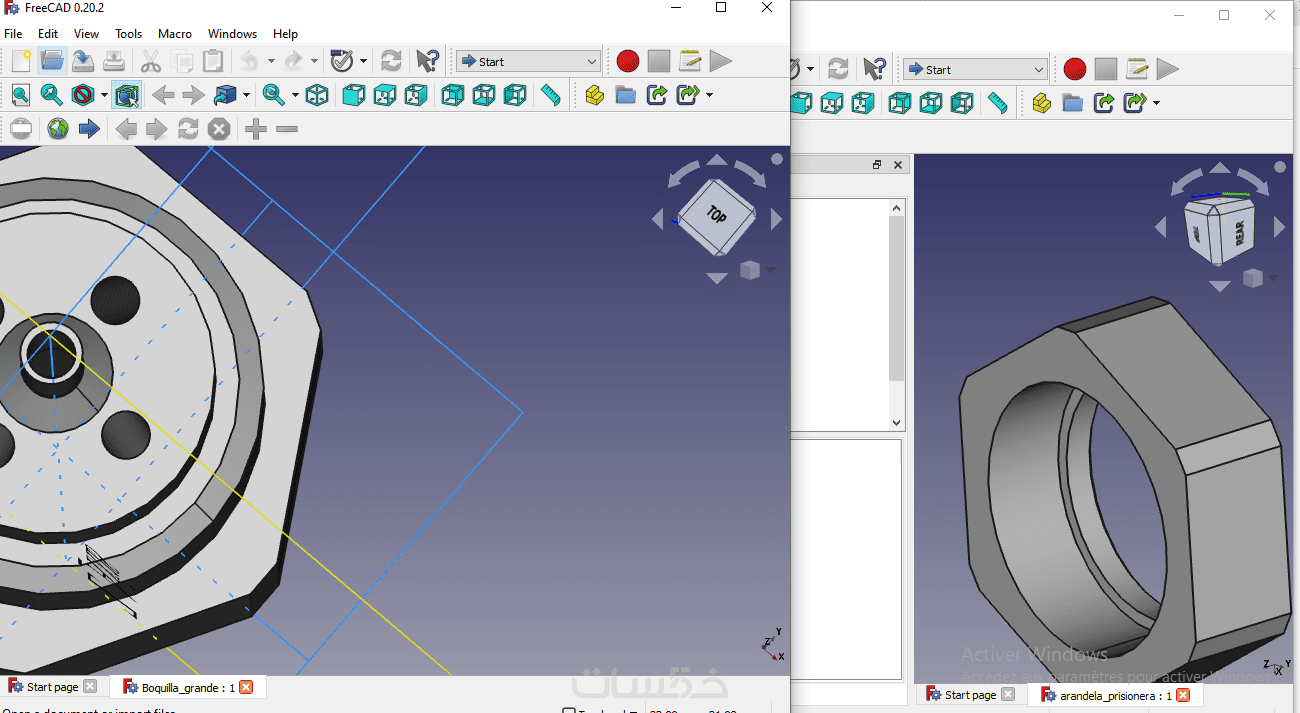Image resolution: width=1300 pixels, height=713 pixels.
Task: Click TOP face of left navigation cube
Action: tap(716, 216)
